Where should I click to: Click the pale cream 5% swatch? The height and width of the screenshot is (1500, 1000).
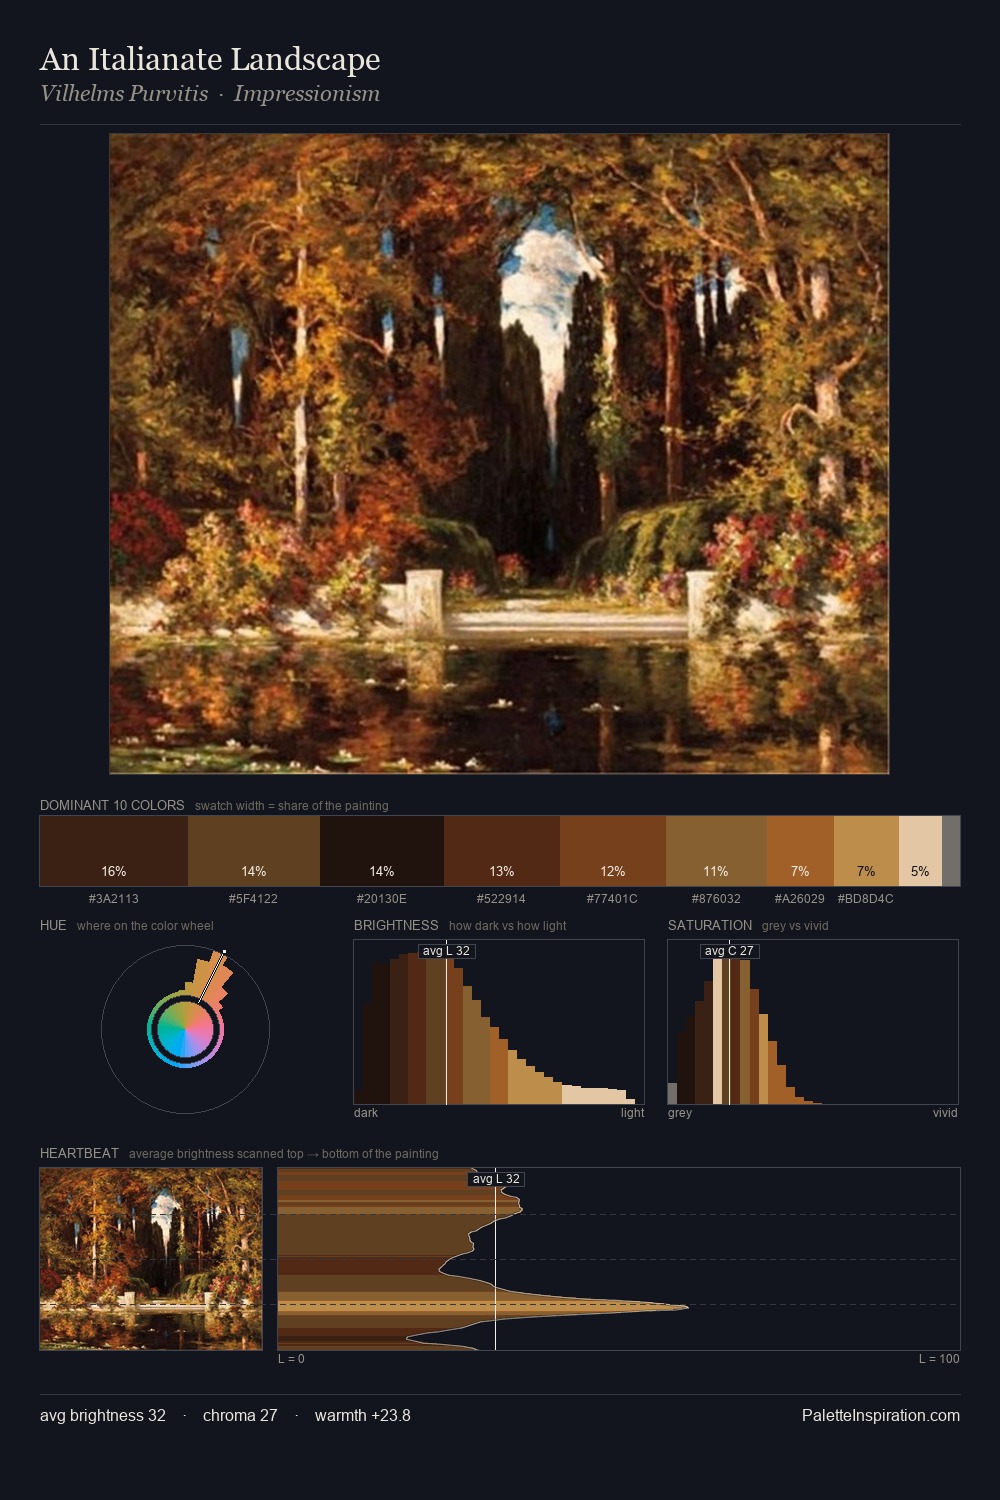coord(920,851)
